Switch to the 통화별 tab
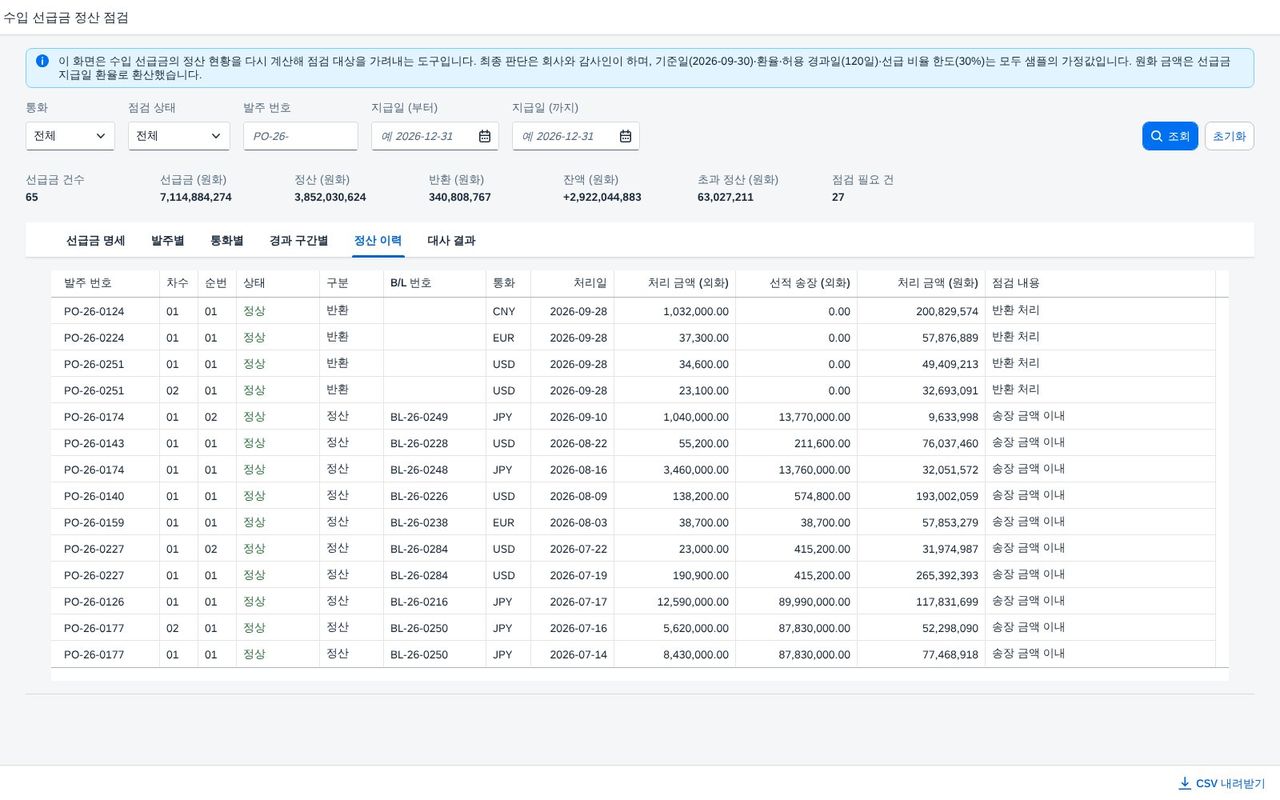 [x=227, y=241]
